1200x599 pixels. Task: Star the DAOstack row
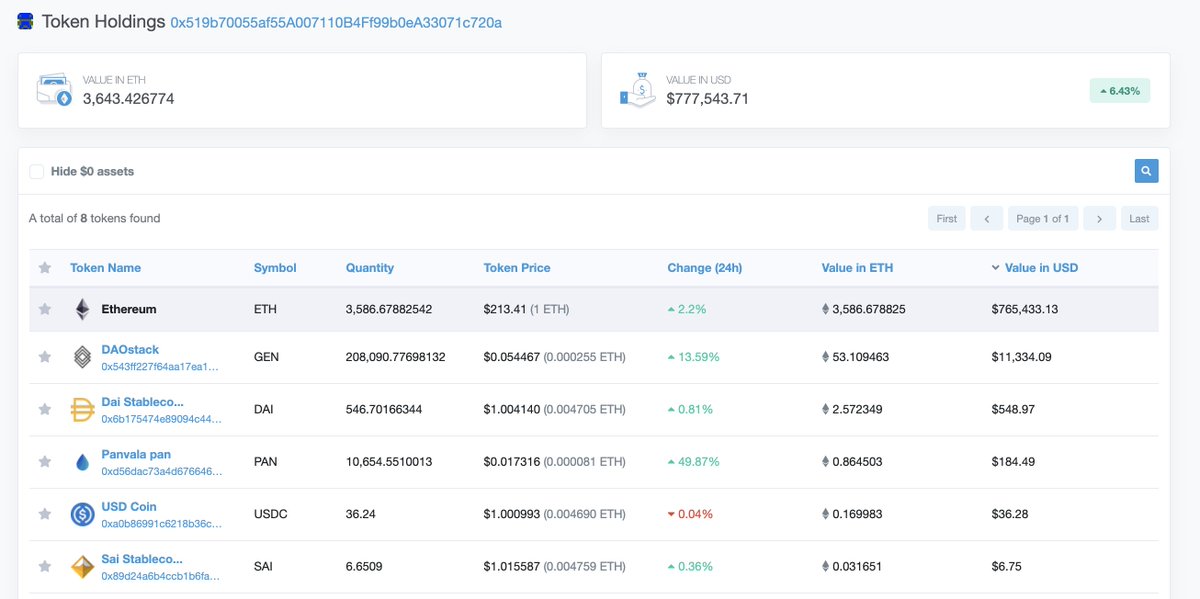click(x=45, y=357)
